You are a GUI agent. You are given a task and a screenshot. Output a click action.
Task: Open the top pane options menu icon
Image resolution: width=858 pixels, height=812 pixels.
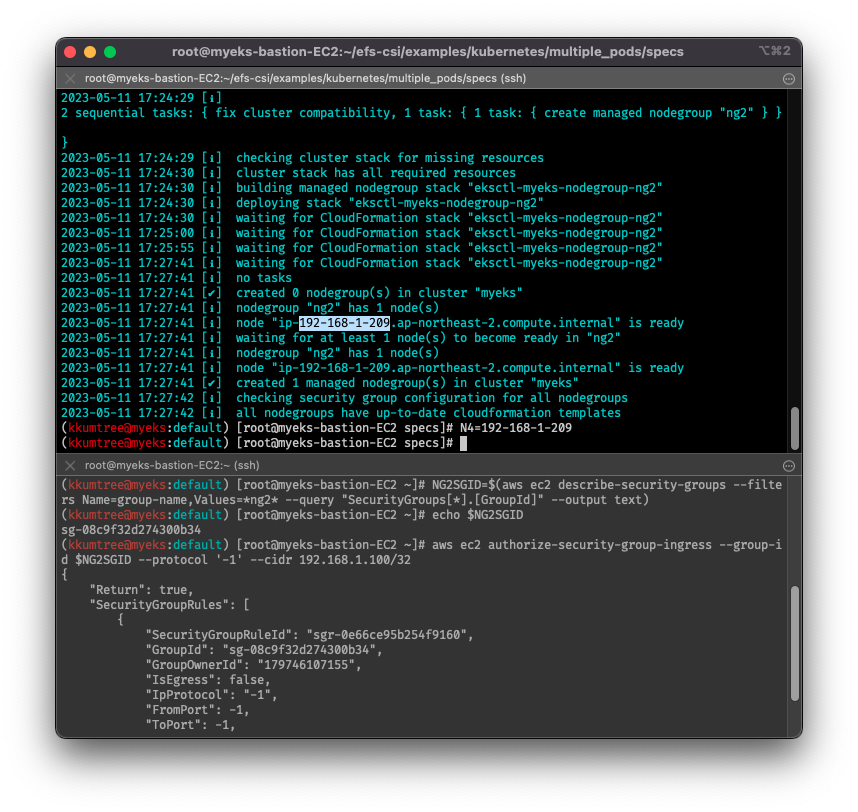(789, 79)
